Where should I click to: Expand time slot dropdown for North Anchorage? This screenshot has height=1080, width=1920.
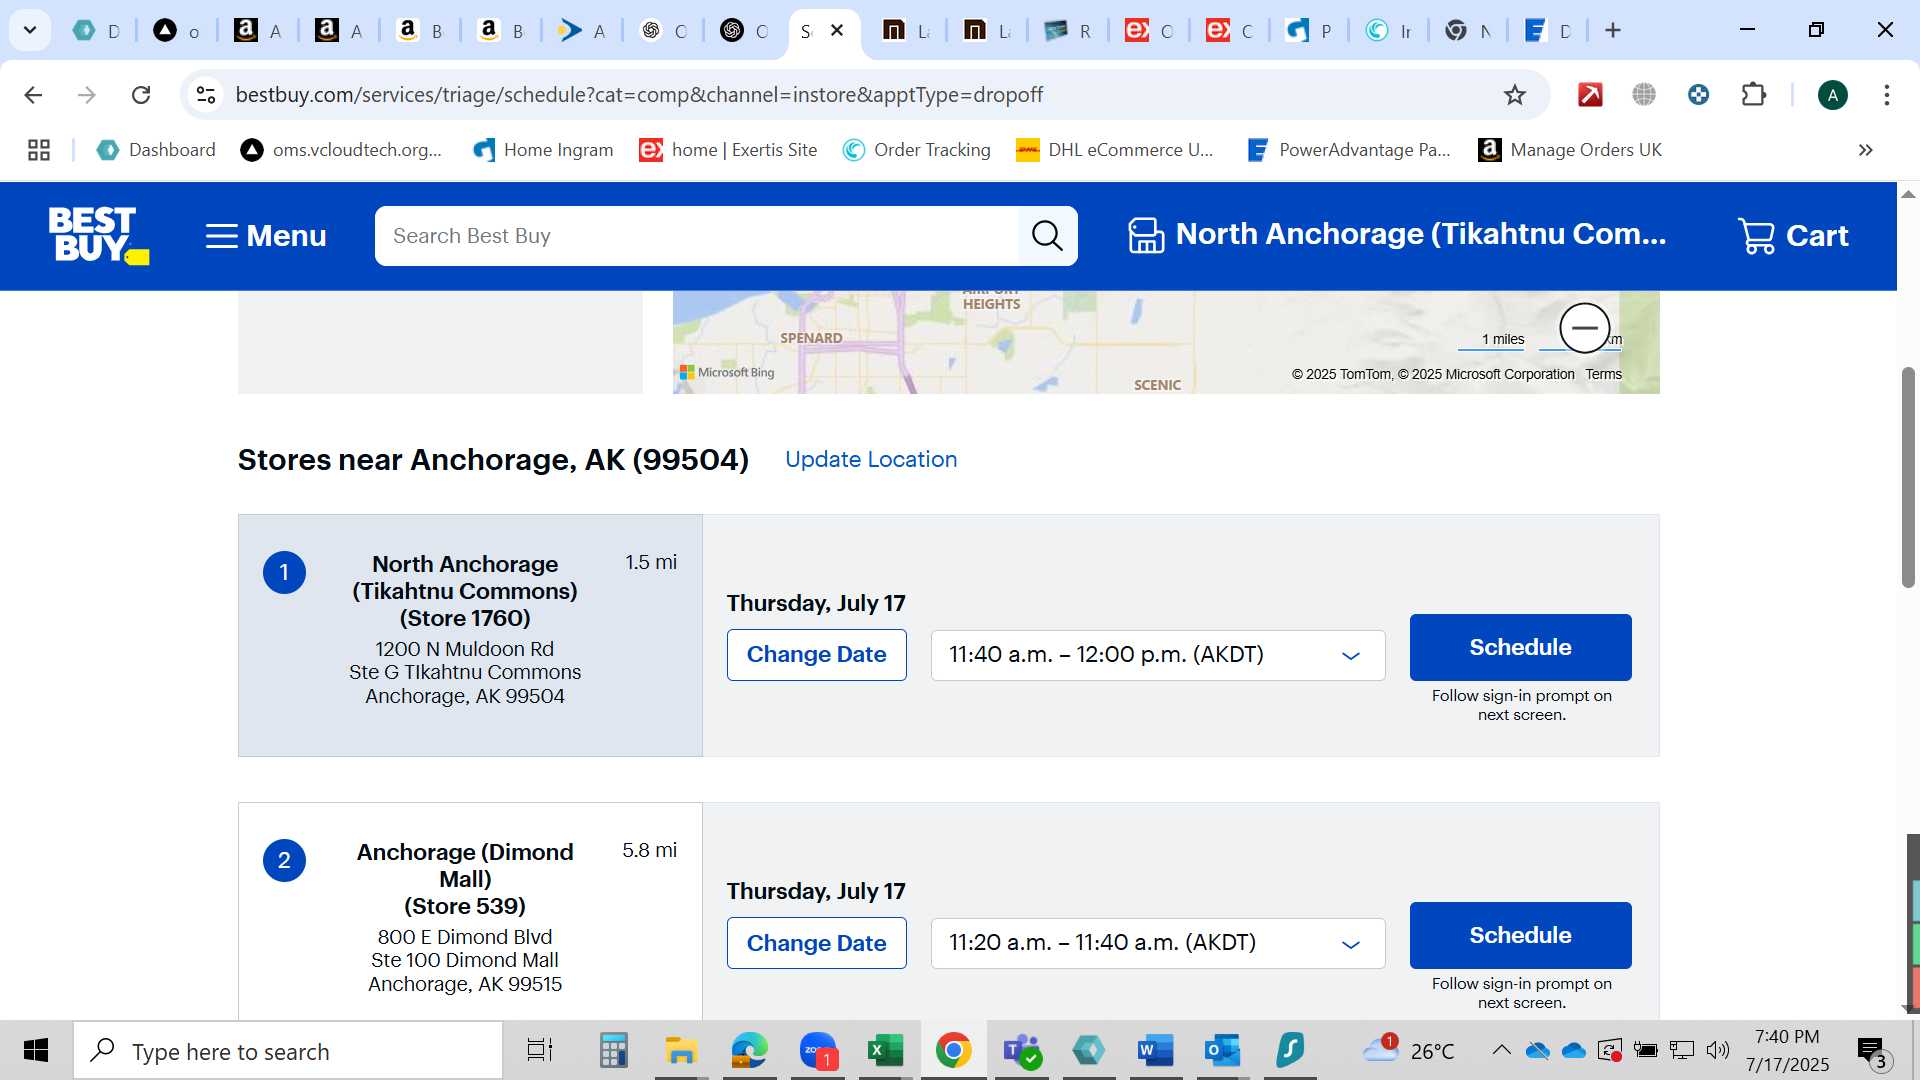(1158, 655)
